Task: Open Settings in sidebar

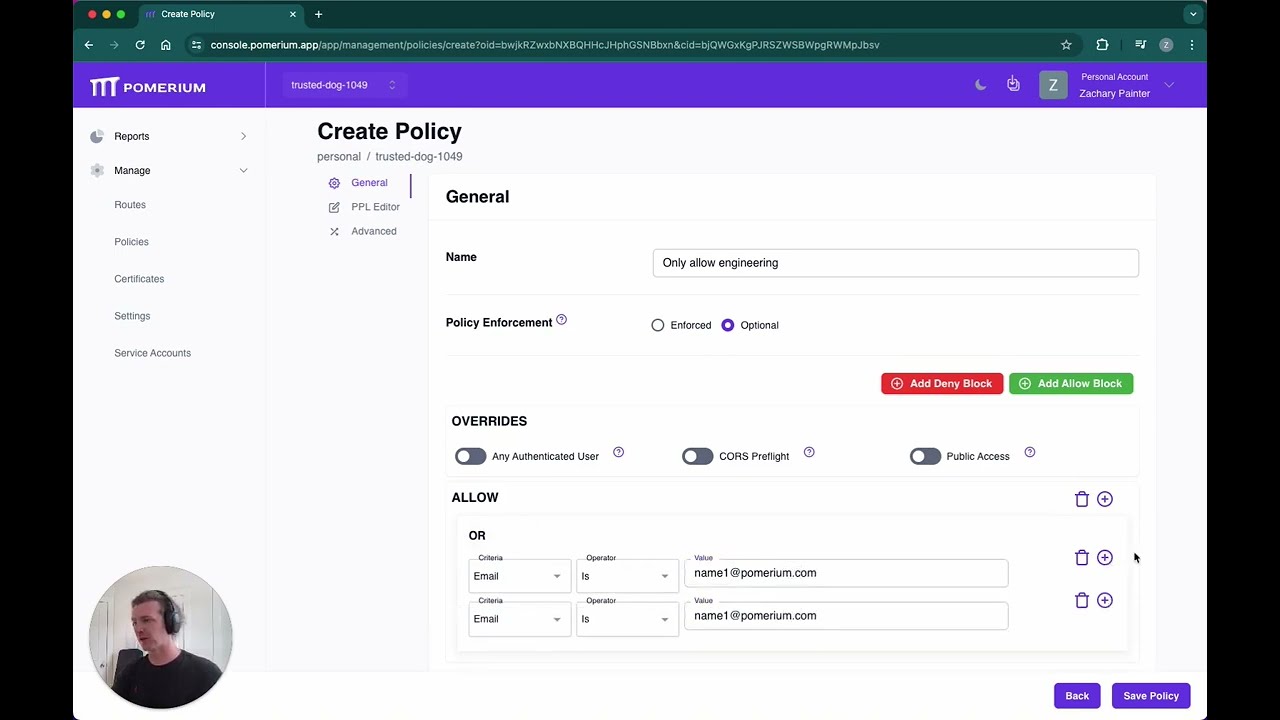Action: click(132, 316)
